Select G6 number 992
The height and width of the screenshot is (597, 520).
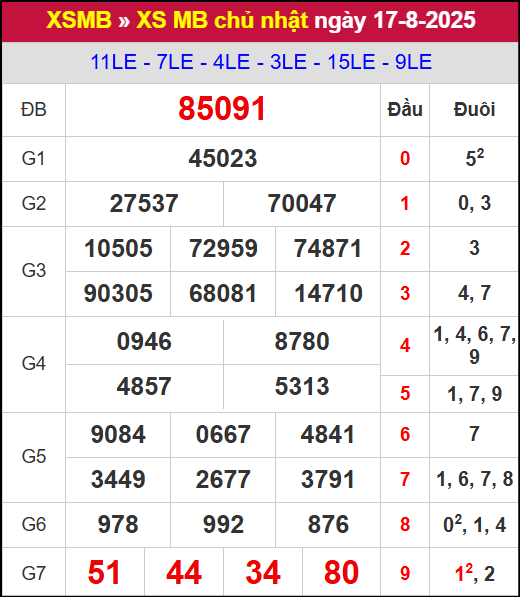pos(223,525)
